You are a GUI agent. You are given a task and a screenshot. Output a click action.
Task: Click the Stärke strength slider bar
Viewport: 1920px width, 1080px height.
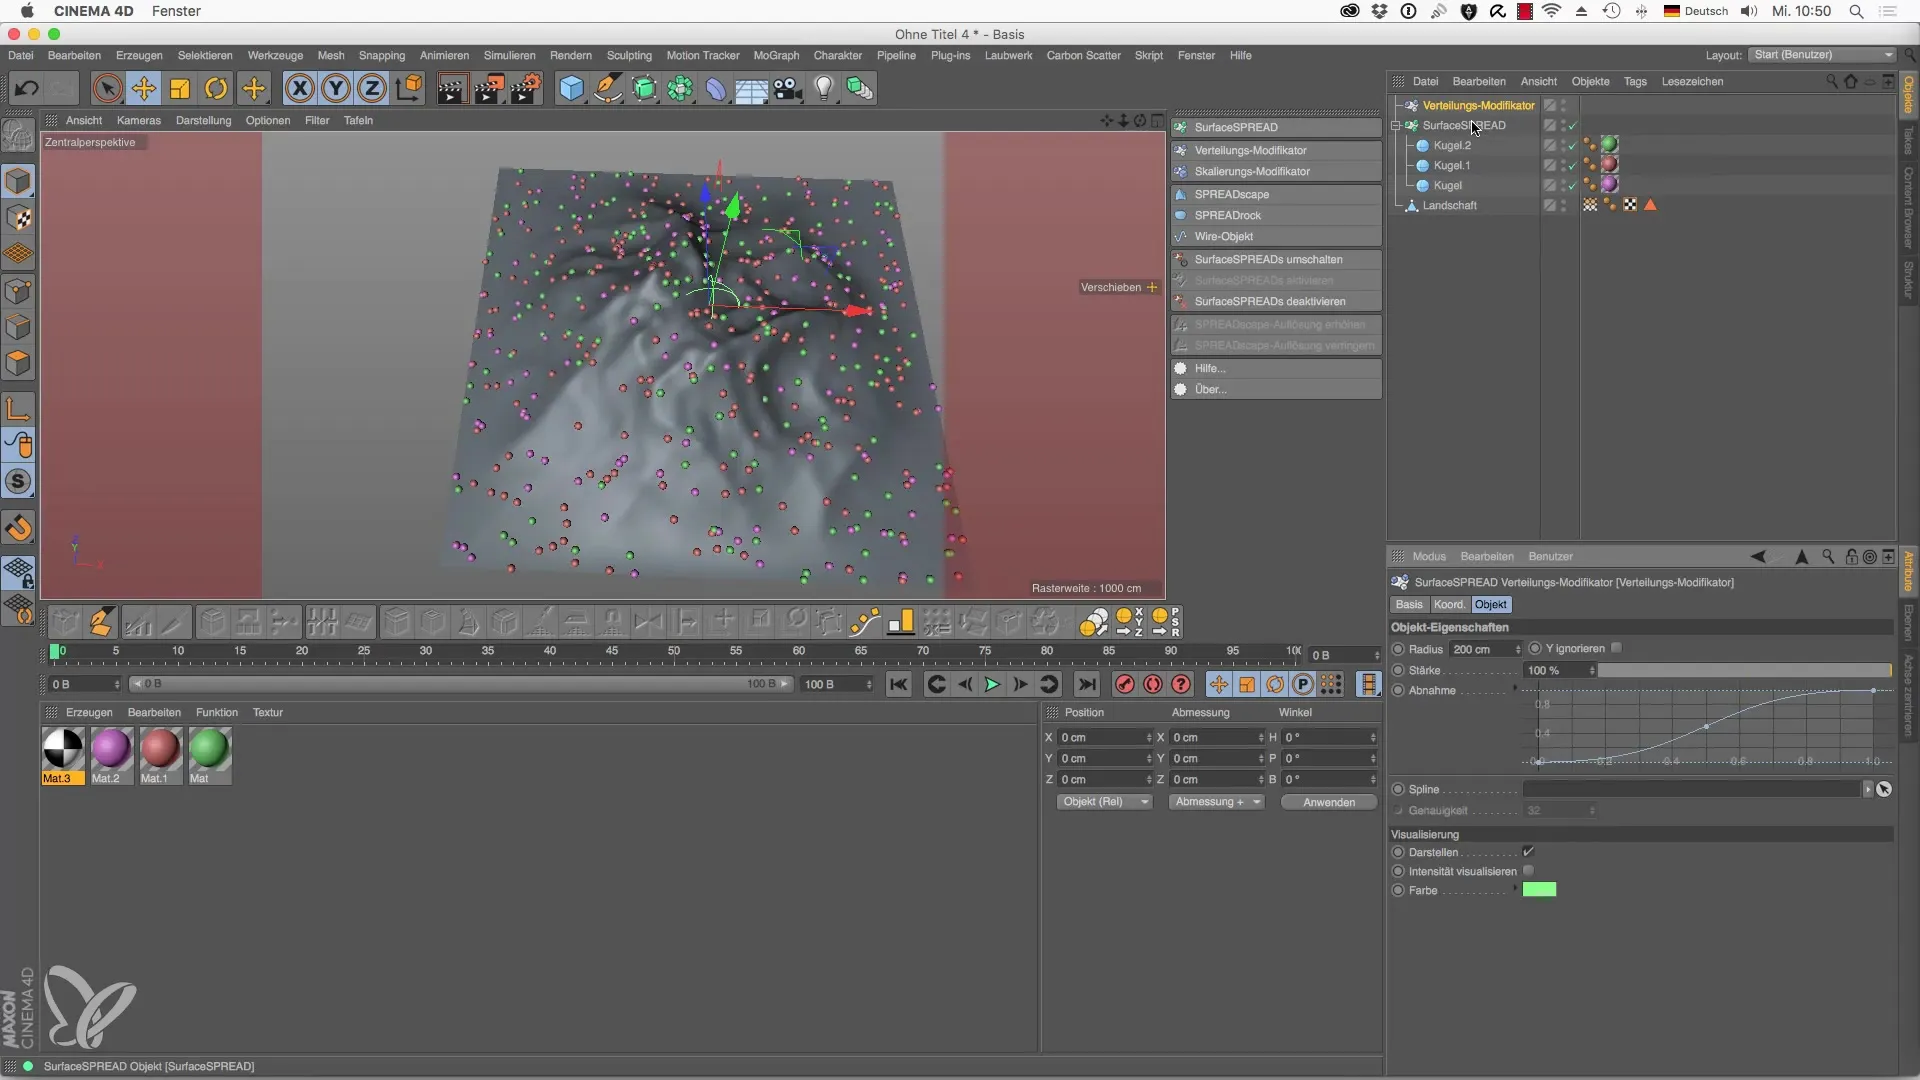click(x=1745, y=670)
